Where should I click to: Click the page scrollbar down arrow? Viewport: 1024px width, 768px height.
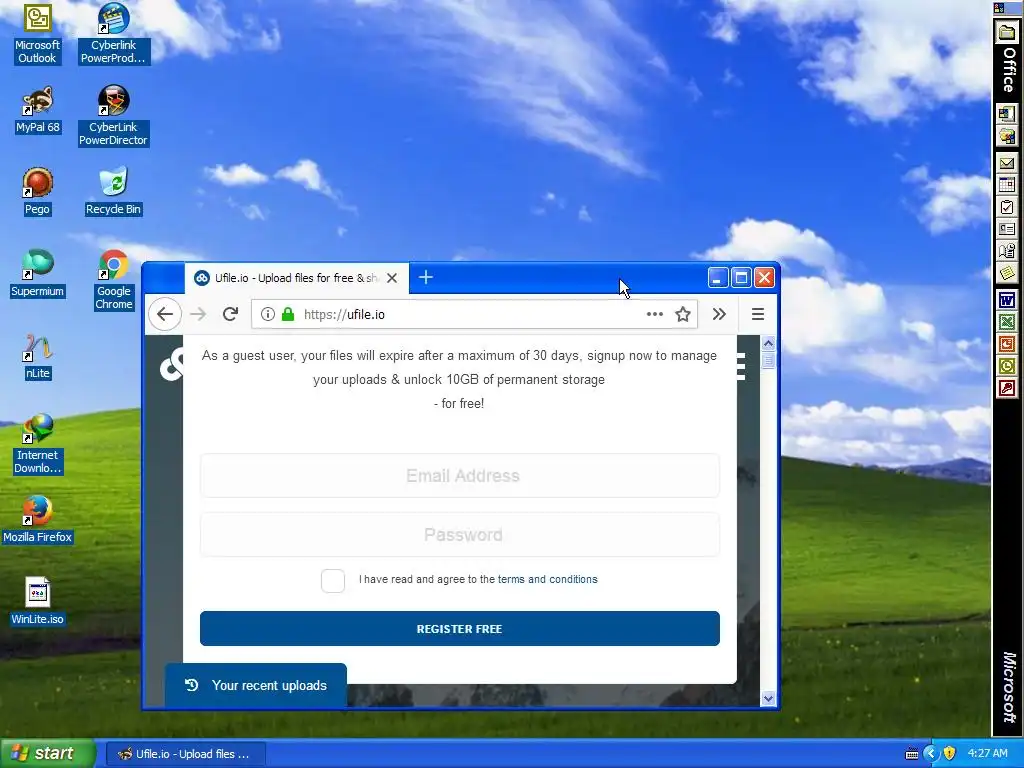pos(768,698)
